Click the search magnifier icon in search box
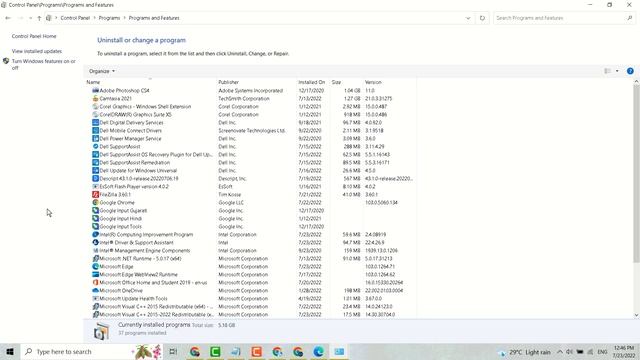 point(629,18)
